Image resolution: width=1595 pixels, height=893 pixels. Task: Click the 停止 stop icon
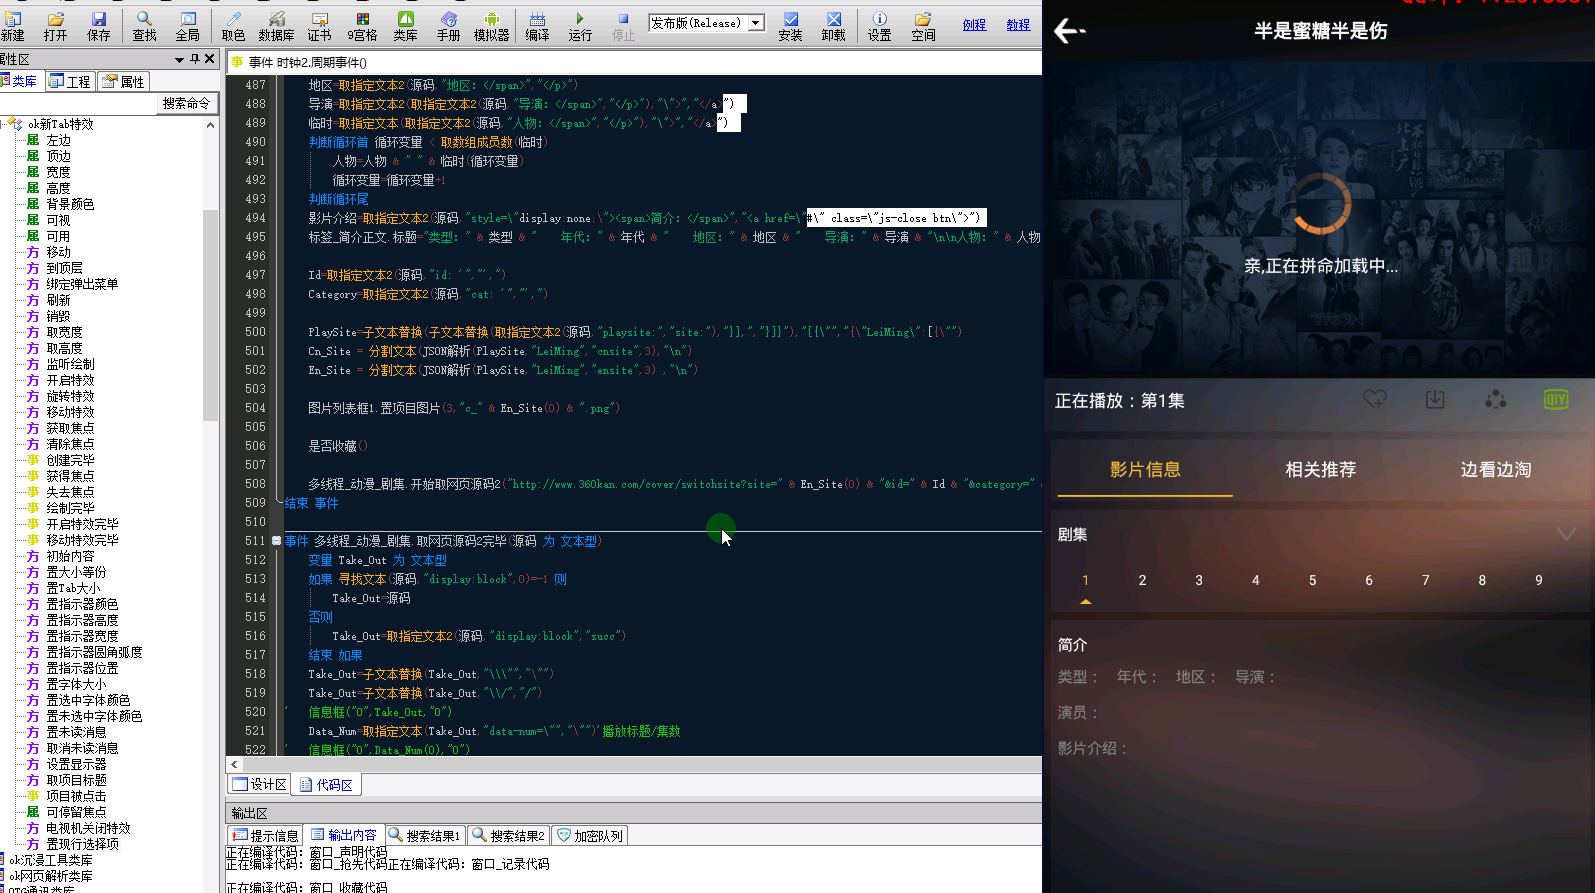623,26
